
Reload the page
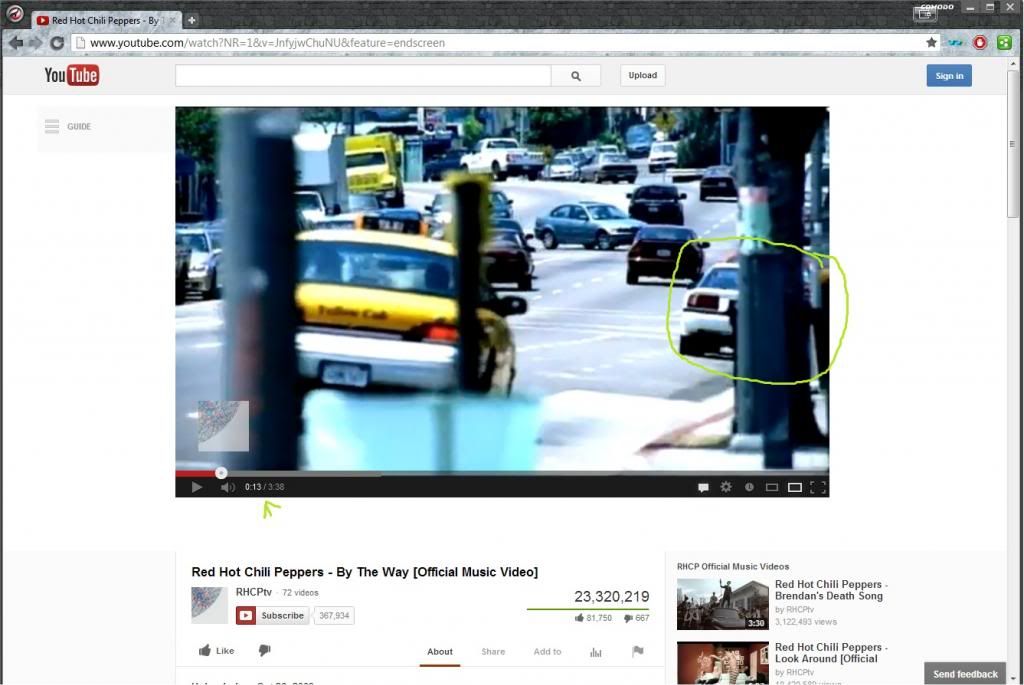(x=57, y=43)
